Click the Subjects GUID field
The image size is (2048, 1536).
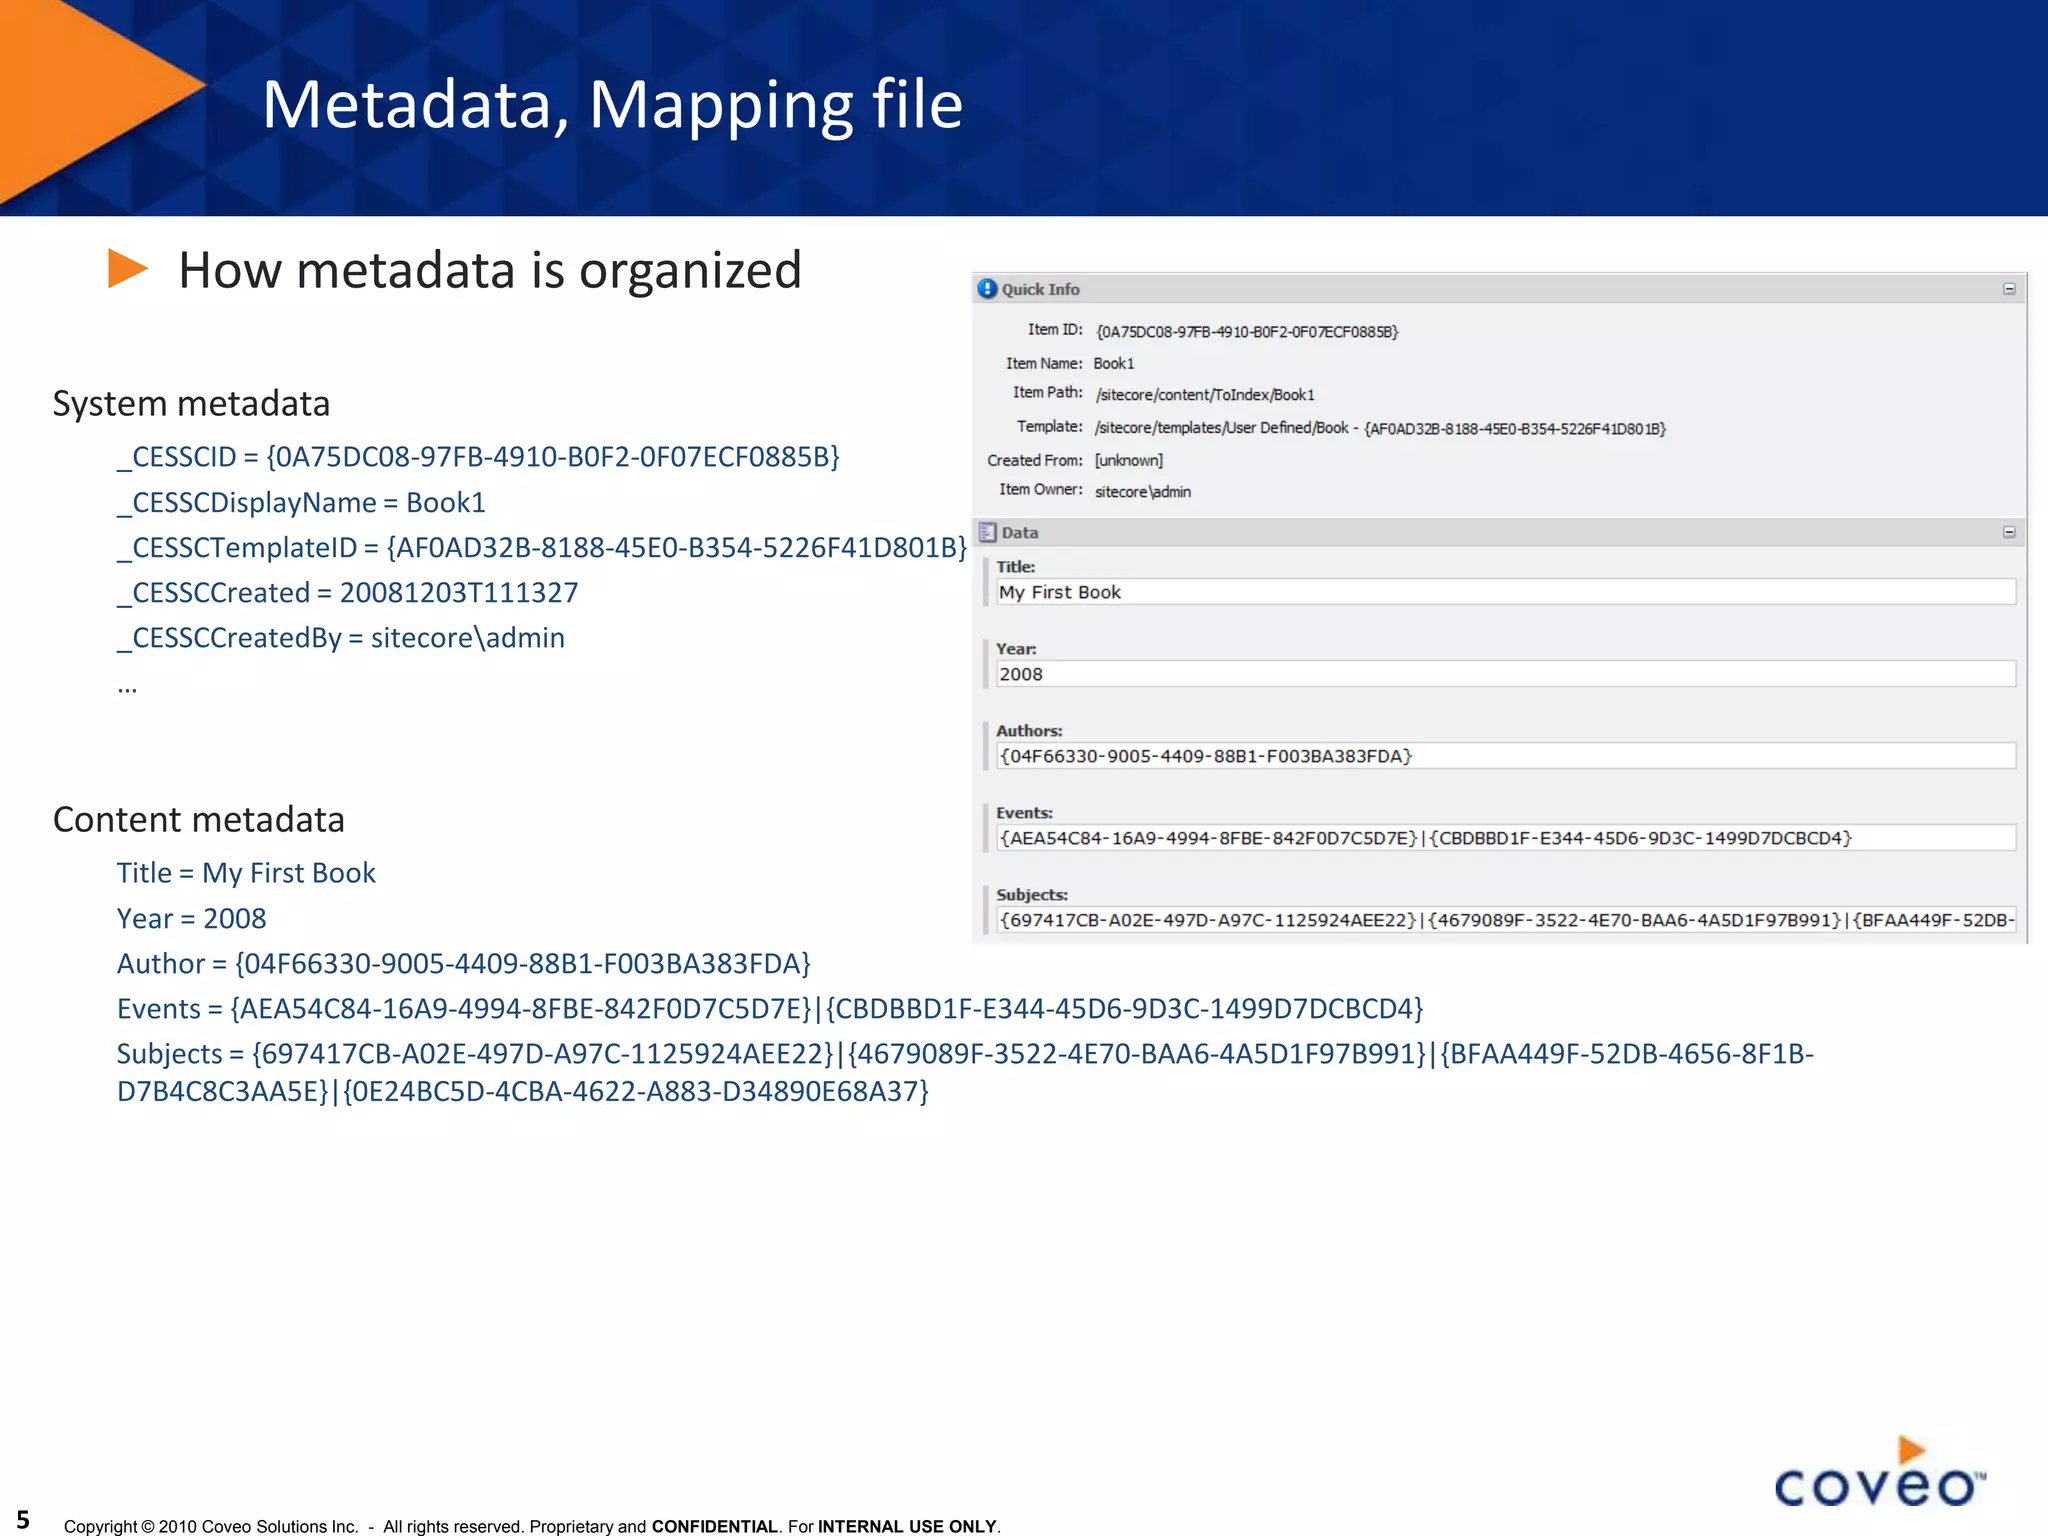(1505, 920)
